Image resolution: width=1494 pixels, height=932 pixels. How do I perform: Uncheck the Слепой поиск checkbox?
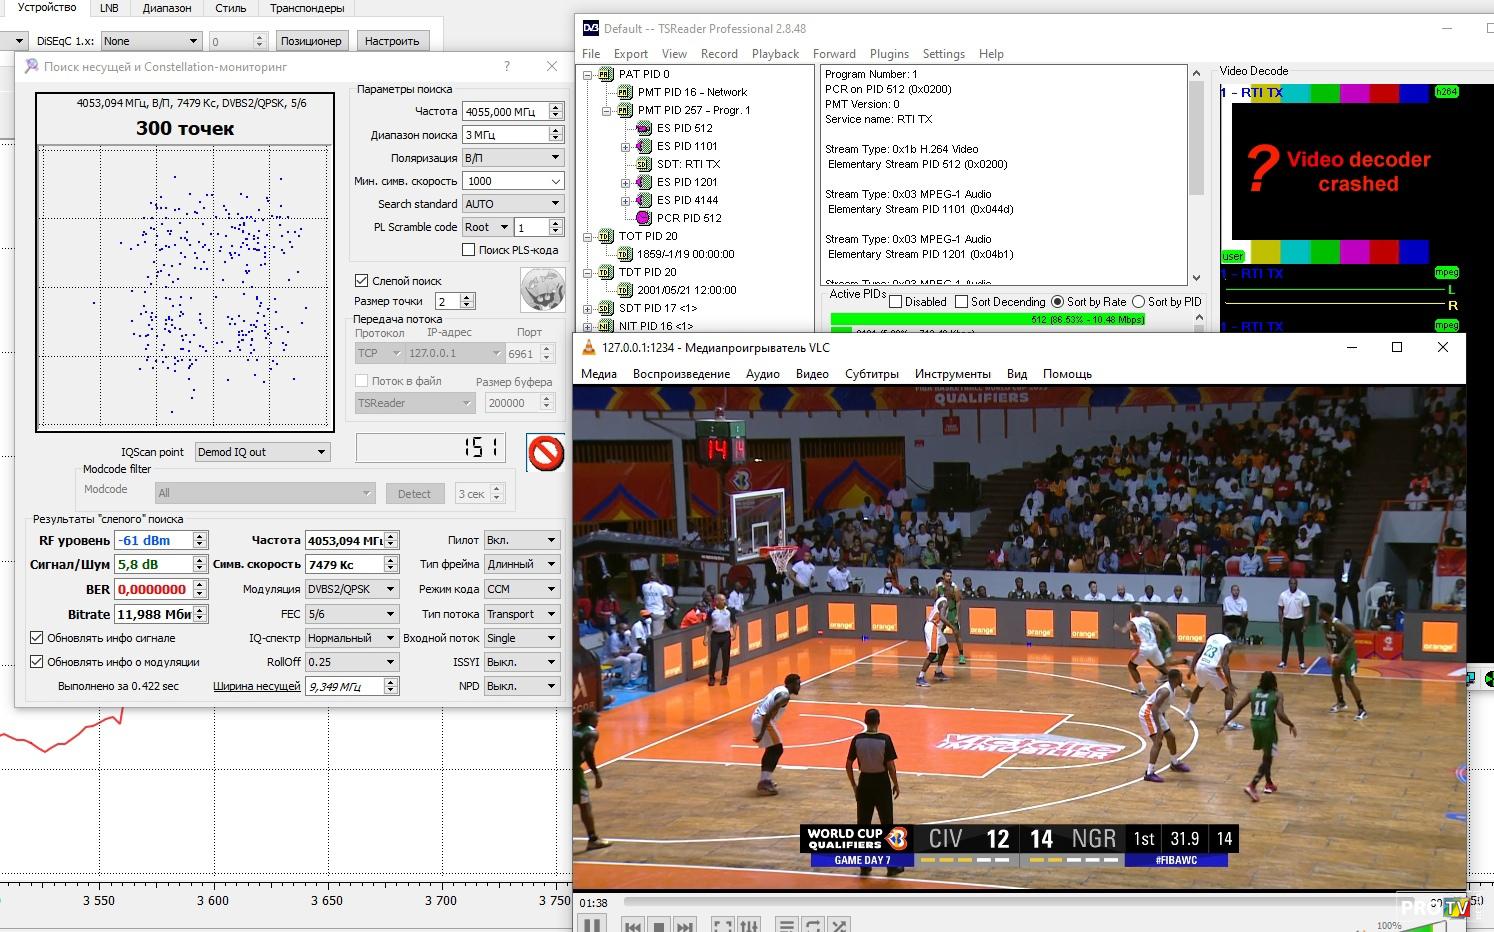click(362, 281)
